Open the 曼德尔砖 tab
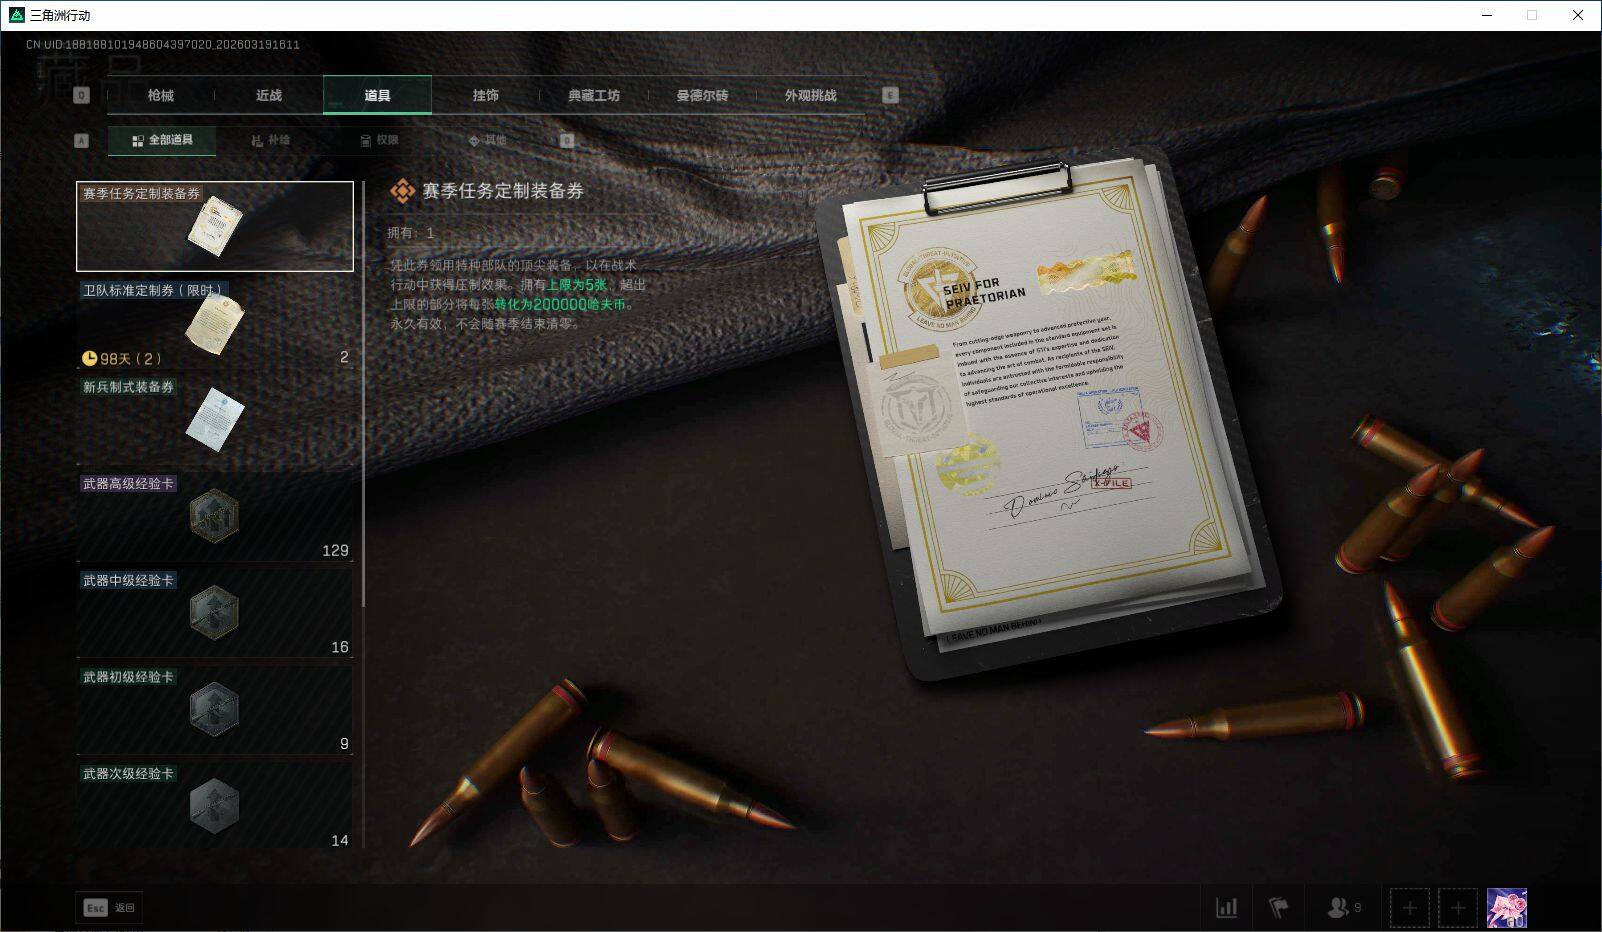The image size is (1602, 932). (702, 95)
